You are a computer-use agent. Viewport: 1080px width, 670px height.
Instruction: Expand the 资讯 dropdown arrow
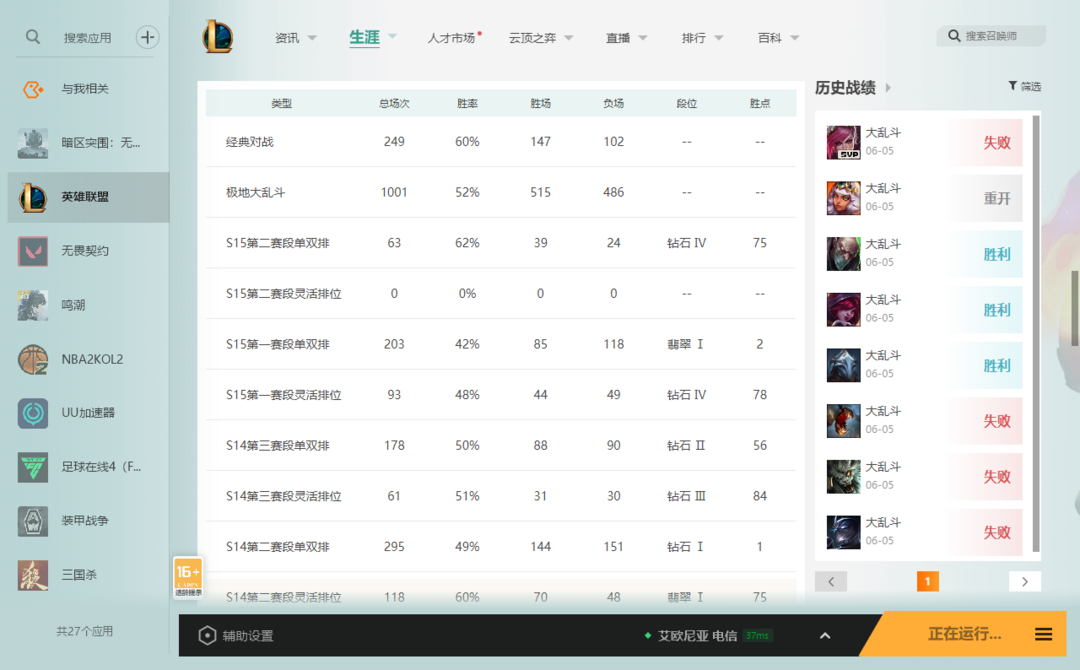click(x=312, y=38)
